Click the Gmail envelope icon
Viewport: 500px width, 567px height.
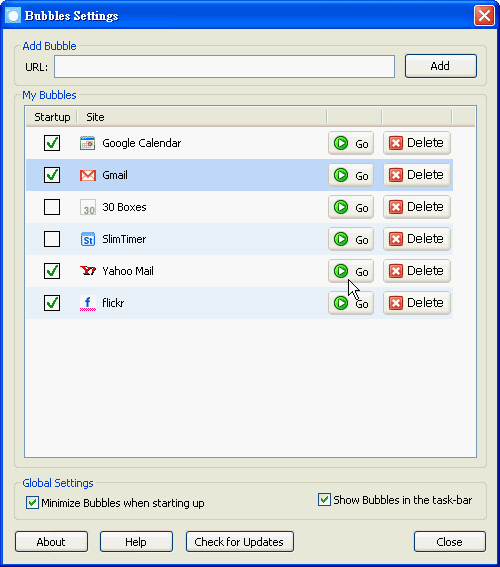(x=87, y=175)
